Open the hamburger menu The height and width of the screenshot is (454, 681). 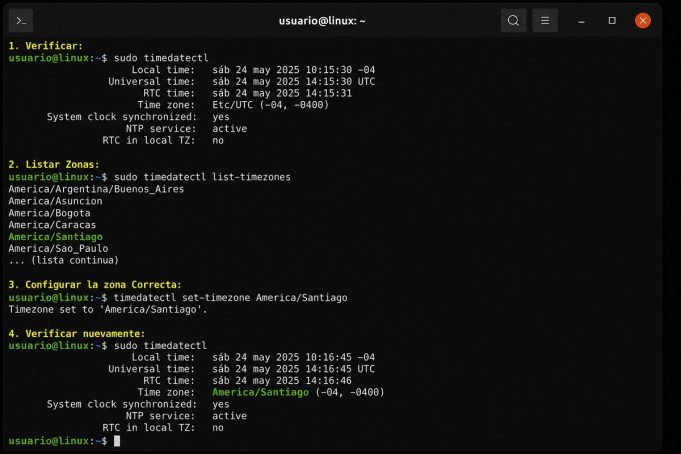pyautogui.click(x=545, y=20)
